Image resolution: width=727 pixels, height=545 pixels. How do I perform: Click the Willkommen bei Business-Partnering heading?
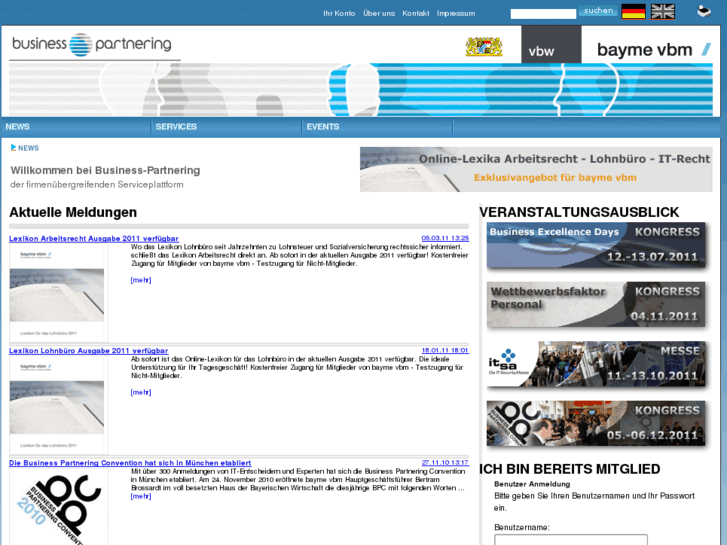tap(105, 170)
